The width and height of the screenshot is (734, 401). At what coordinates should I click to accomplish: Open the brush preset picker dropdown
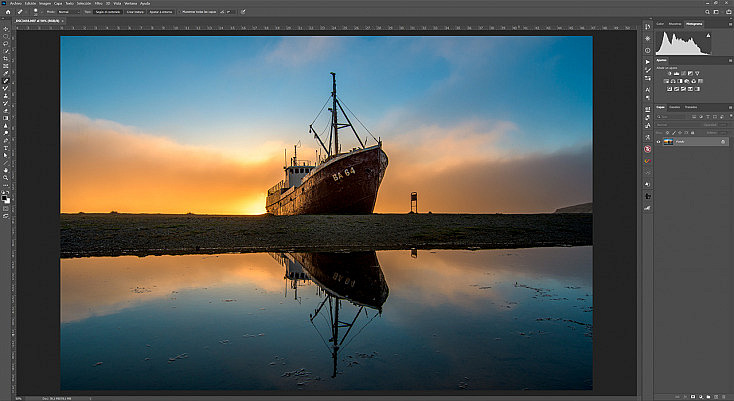pos(42,12)
